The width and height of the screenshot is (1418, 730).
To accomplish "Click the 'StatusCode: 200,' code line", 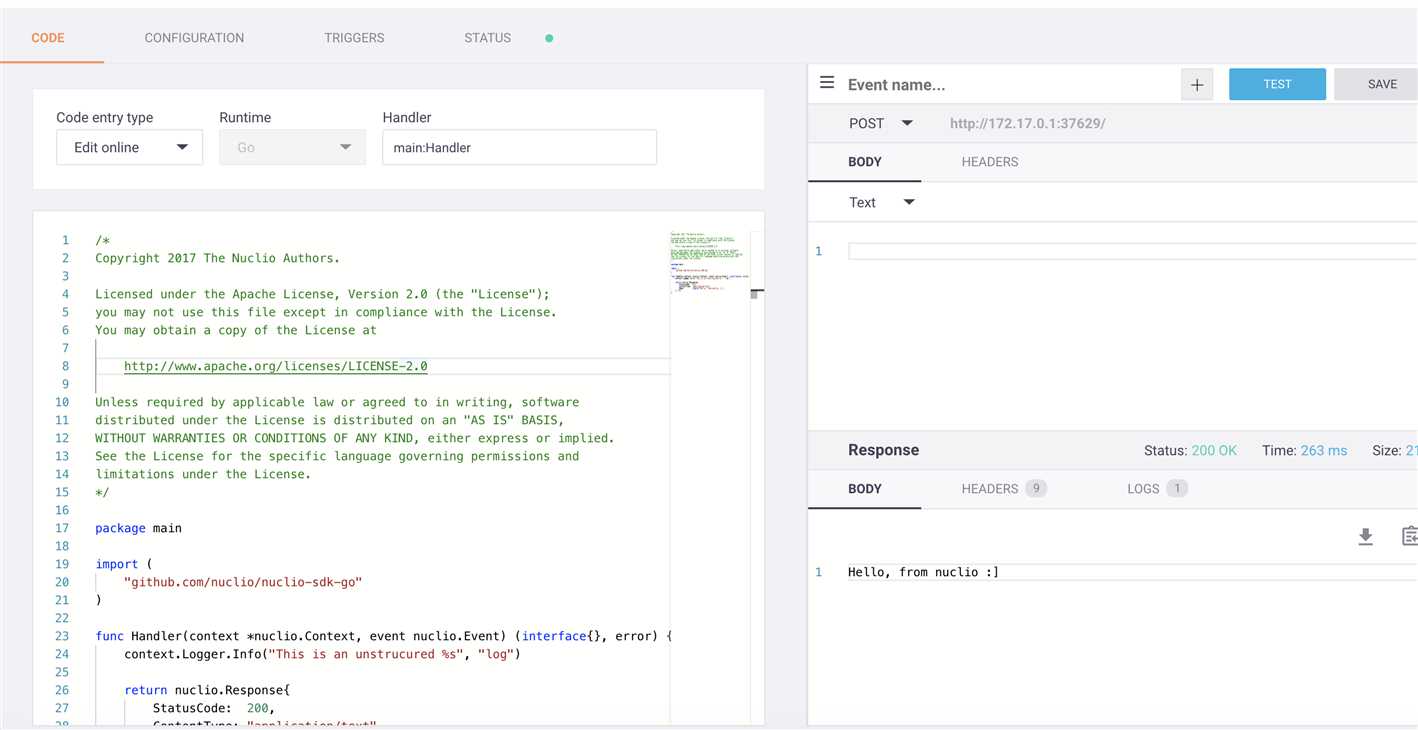I will point(214,708).
